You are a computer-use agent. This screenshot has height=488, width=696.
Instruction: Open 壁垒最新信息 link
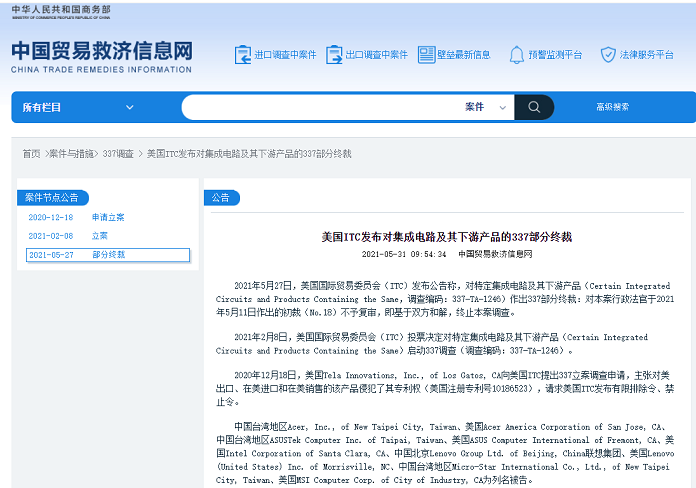(464, 55)
